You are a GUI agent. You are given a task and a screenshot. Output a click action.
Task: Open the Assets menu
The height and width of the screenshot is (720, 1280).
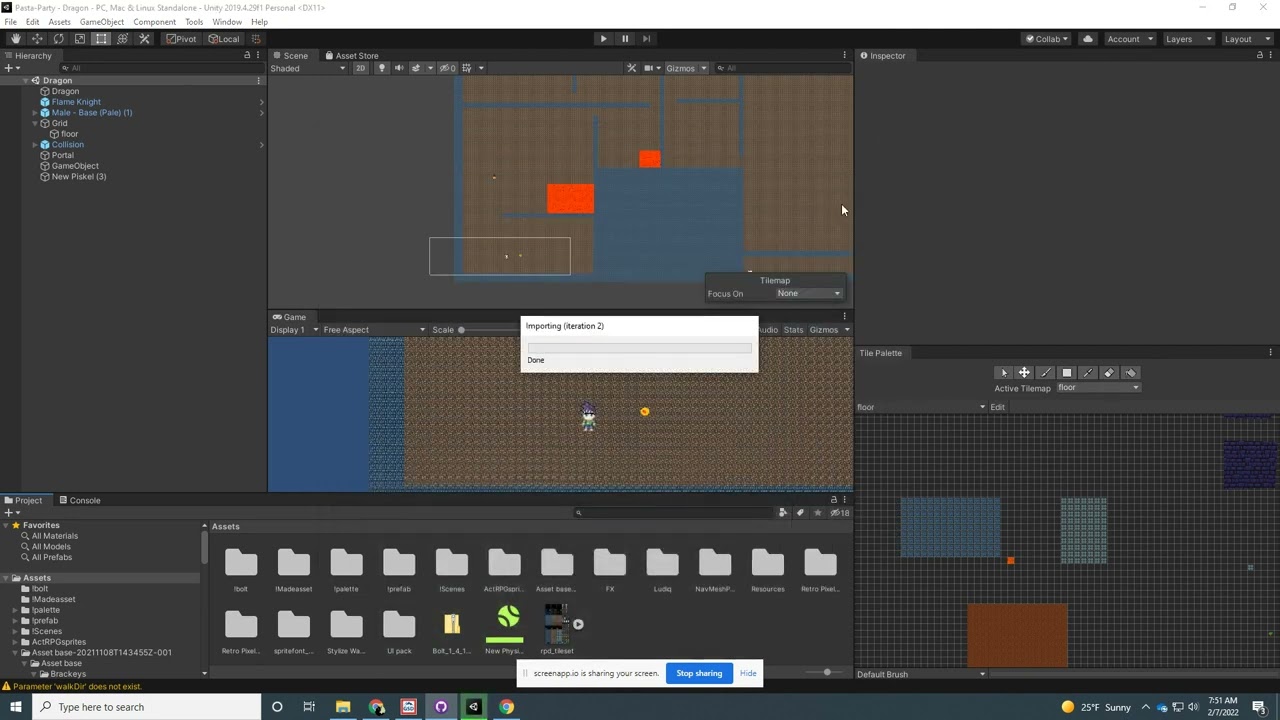[x=59, y=22]
